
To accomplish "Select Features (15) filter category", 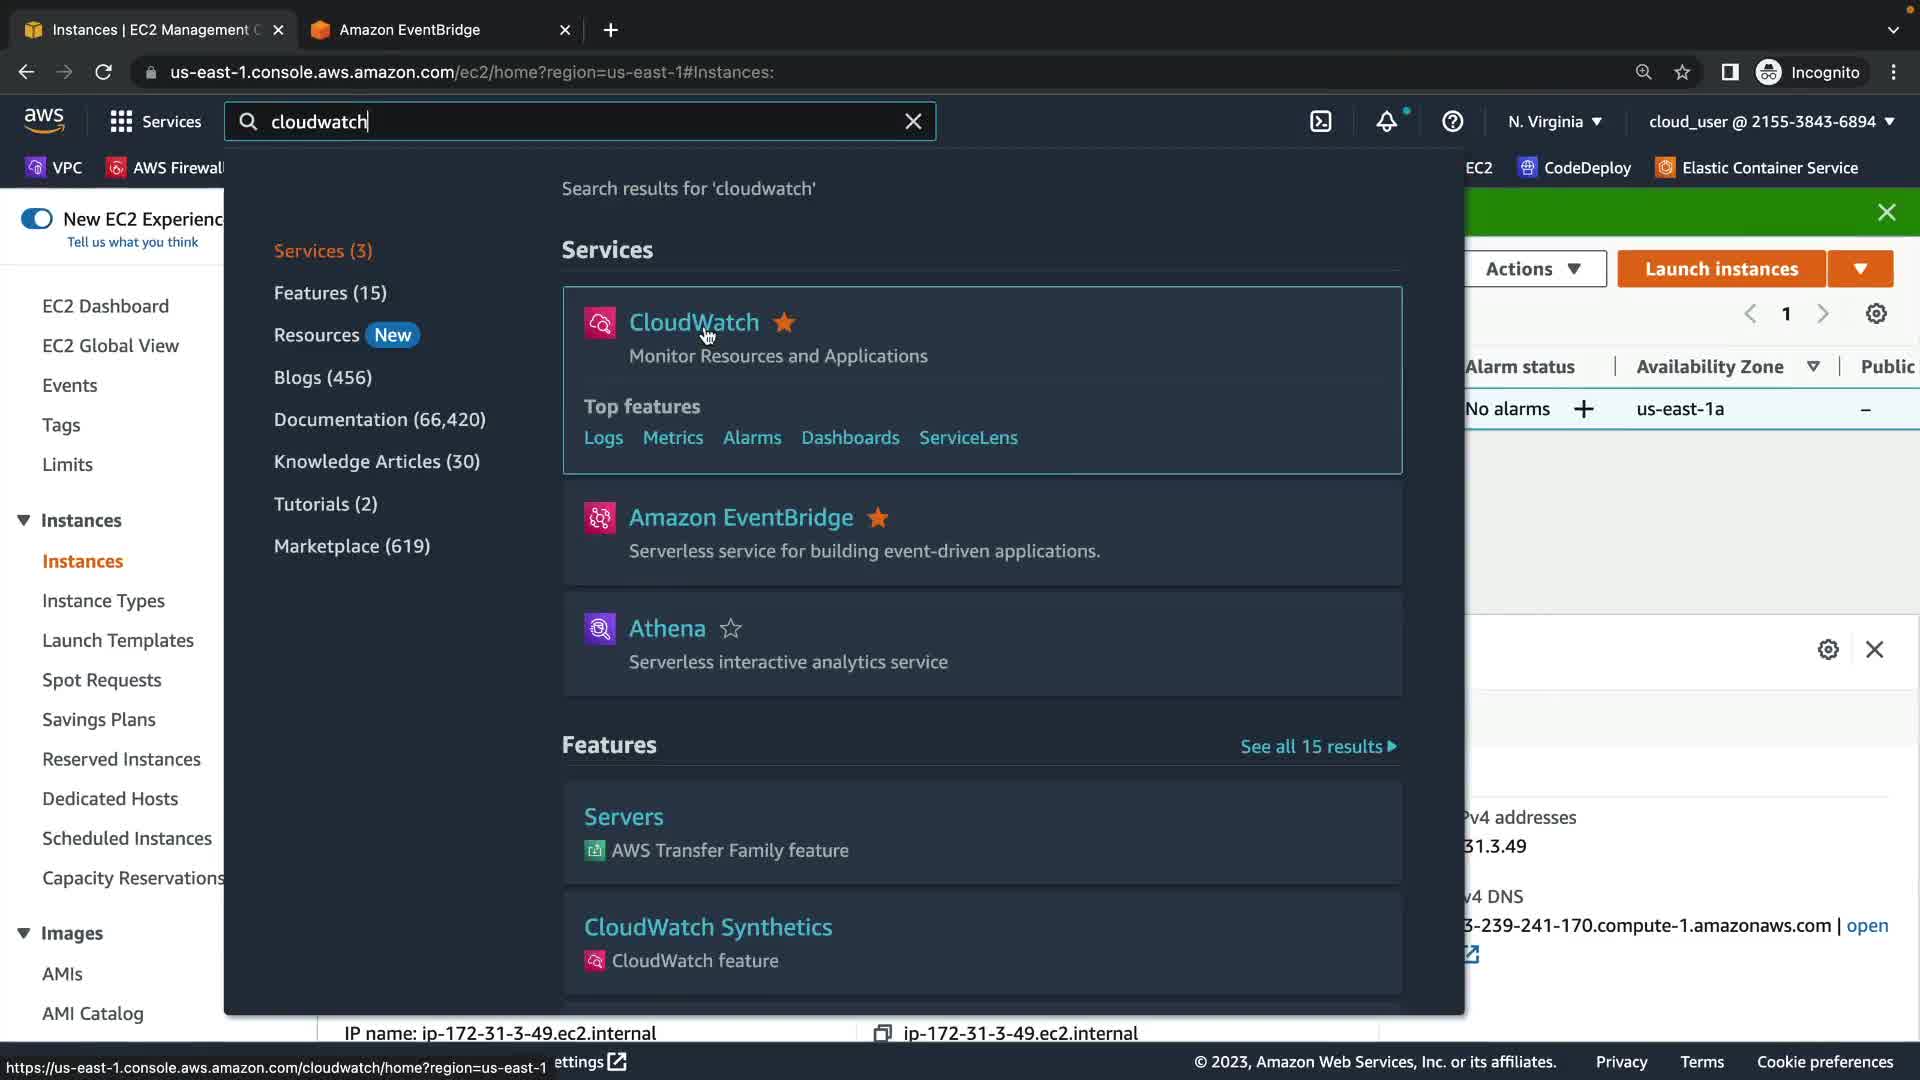I will [x=330, y=293].
